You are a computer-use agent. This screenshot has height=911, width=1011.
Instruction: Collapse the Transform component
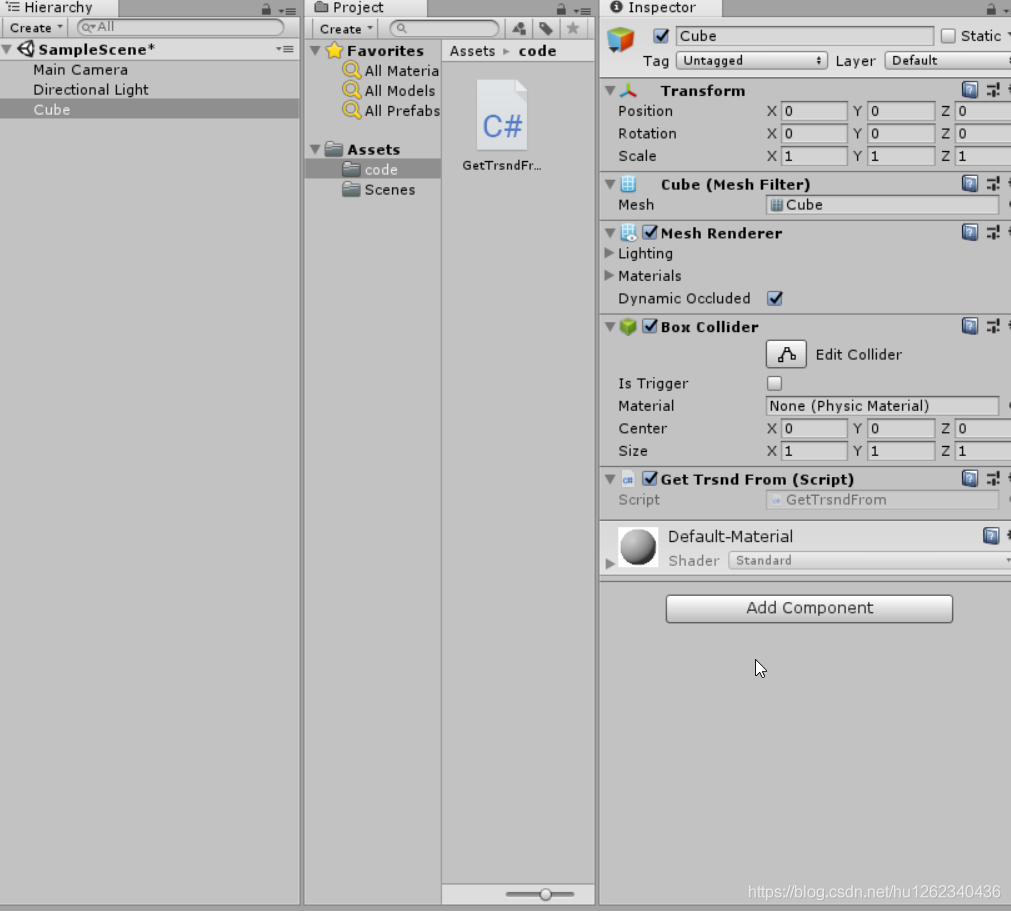click(610, 91)
